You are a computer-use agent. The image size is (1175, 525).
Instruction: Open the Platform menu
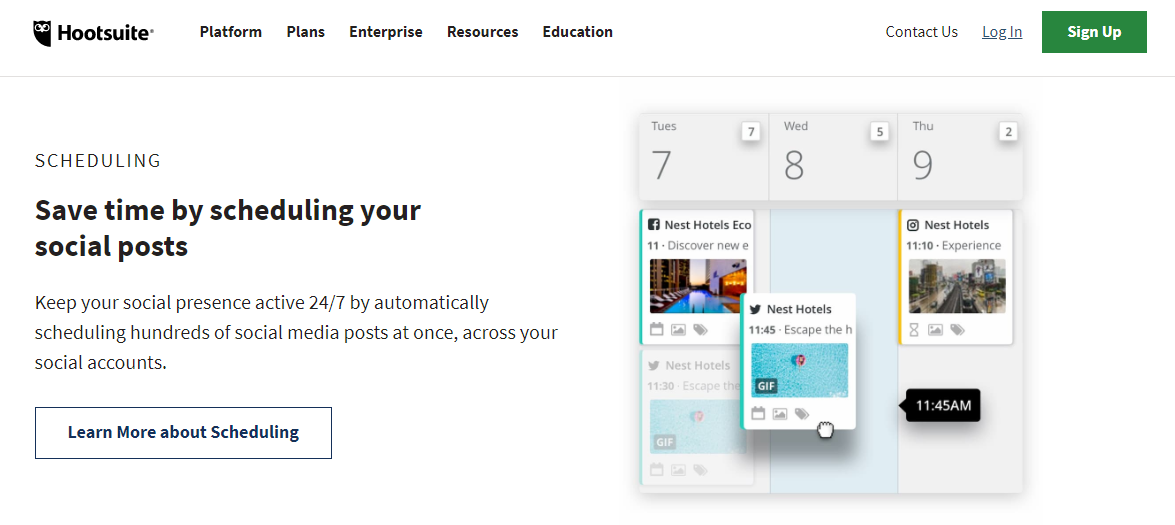point(231,32)
